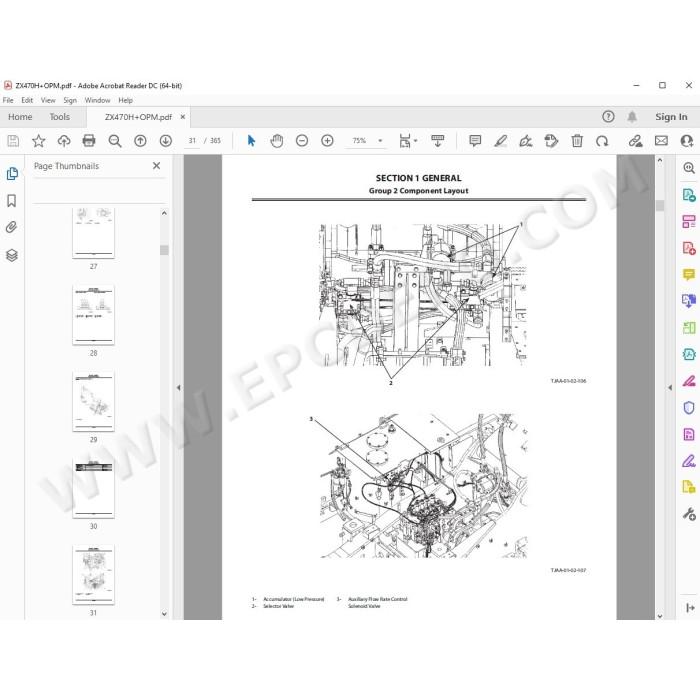Image resolution: width=700 pixels, height=700 pixels.
Task: Open More Tools wrench icon
Action: click(689, 514)
